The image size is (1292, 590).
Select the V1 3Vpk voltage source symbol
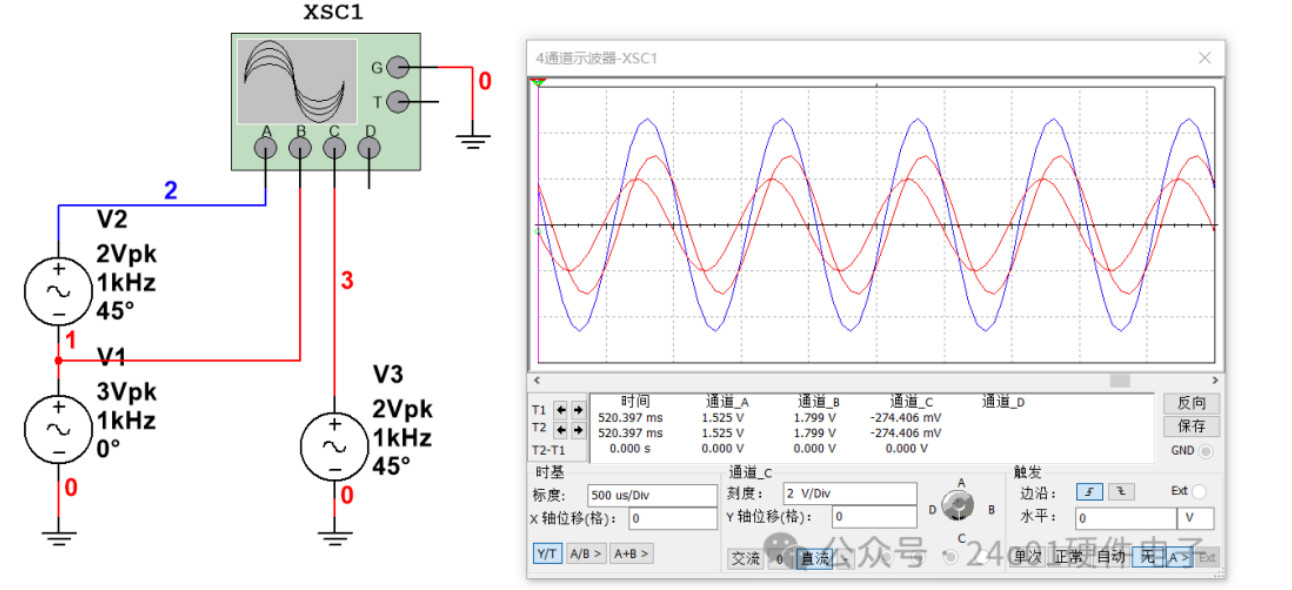click(x=58, y=427)
